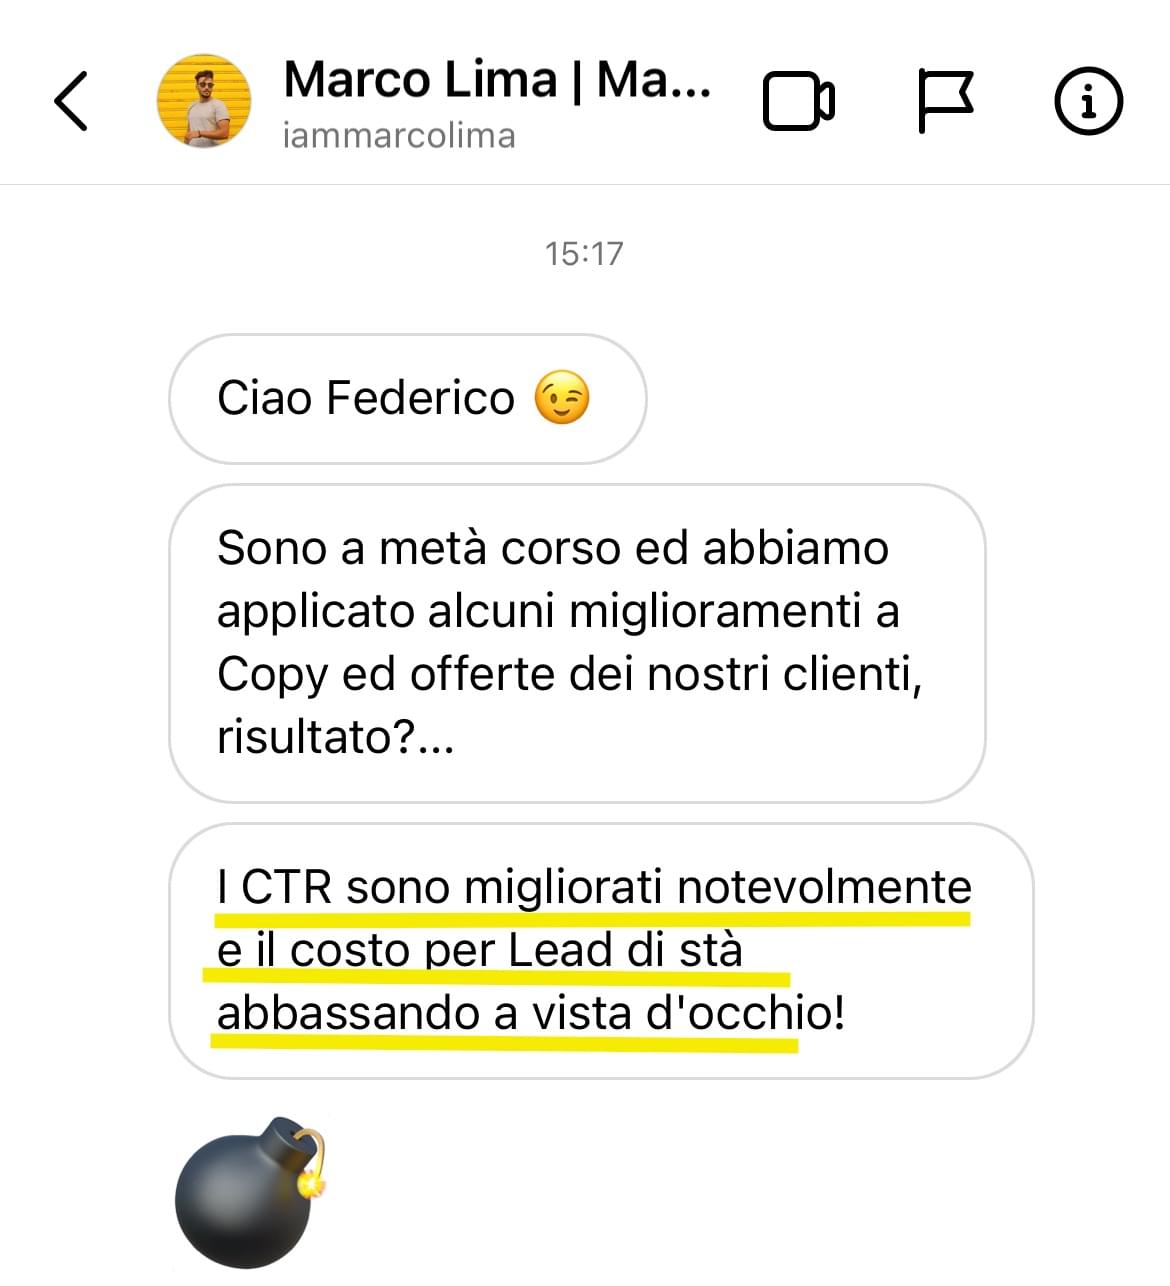Image resolution: width=1170 pixels, height=1286 pixels.
Task: Open Marco Lima's profile picture
Action: (204, 101)
